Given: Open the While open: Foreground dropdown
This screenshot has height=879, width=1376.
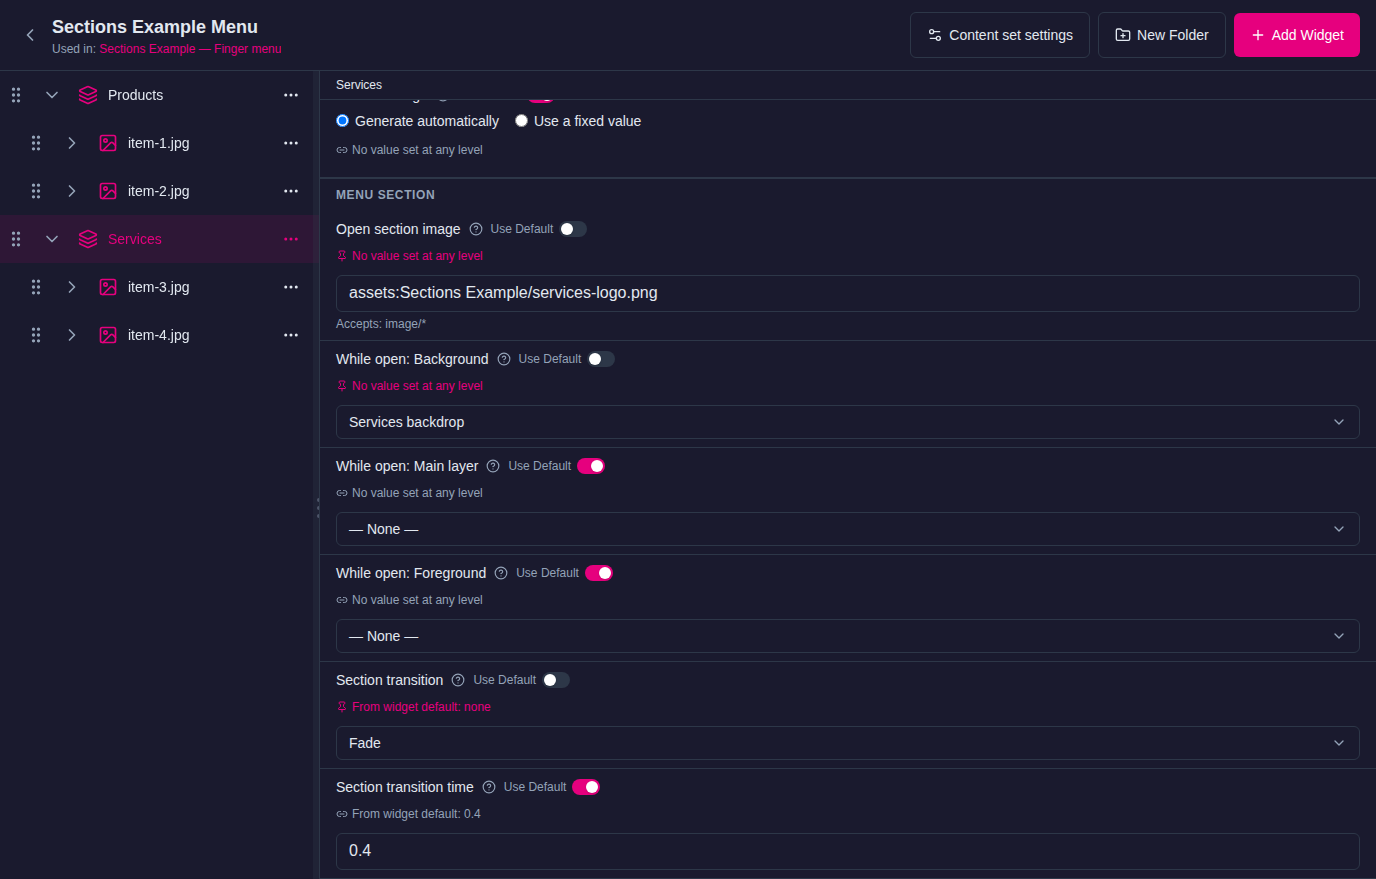Looking at the screenshot, I should click(x=848, y=636).
